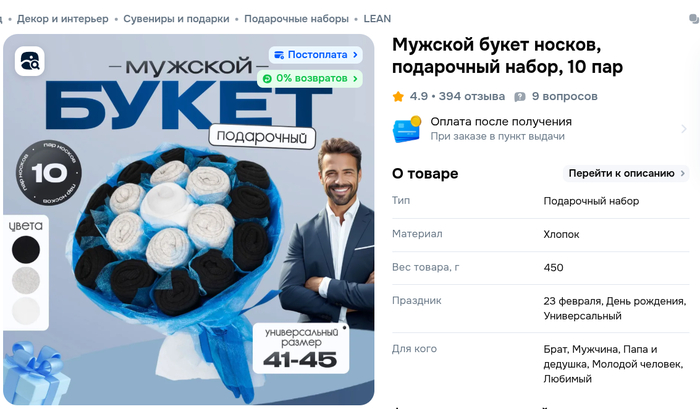Open the 9 вопросов link
700x409 pixels.
click(x=564, y=96)
